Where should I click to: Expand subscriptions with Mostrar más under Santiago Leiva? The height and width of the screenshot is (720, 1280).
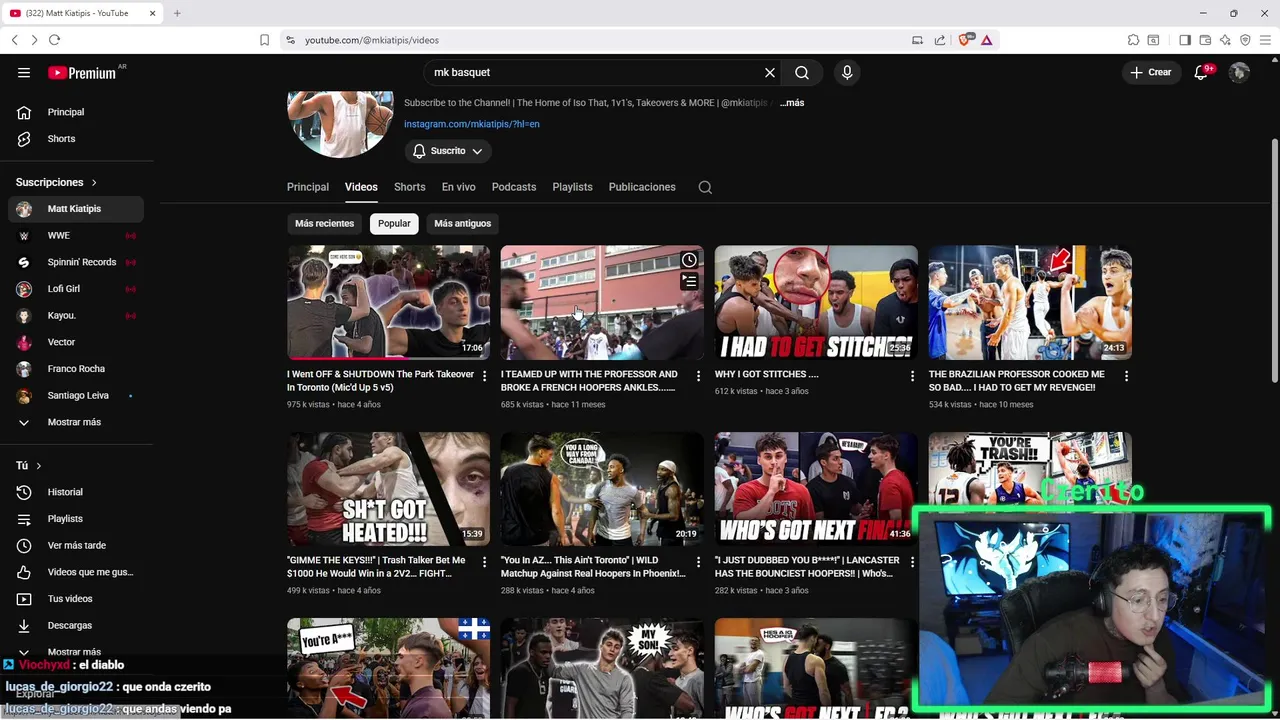click(72, 422)
